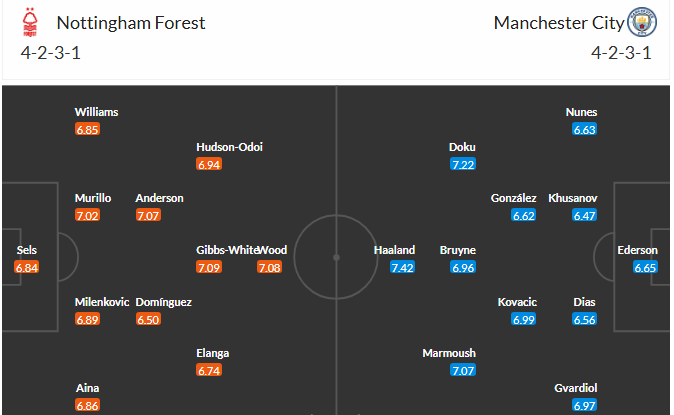Screen dimensions: 674x415
Task: Select Murillo's 7.02 rating badge
Action: pos(87,215)
